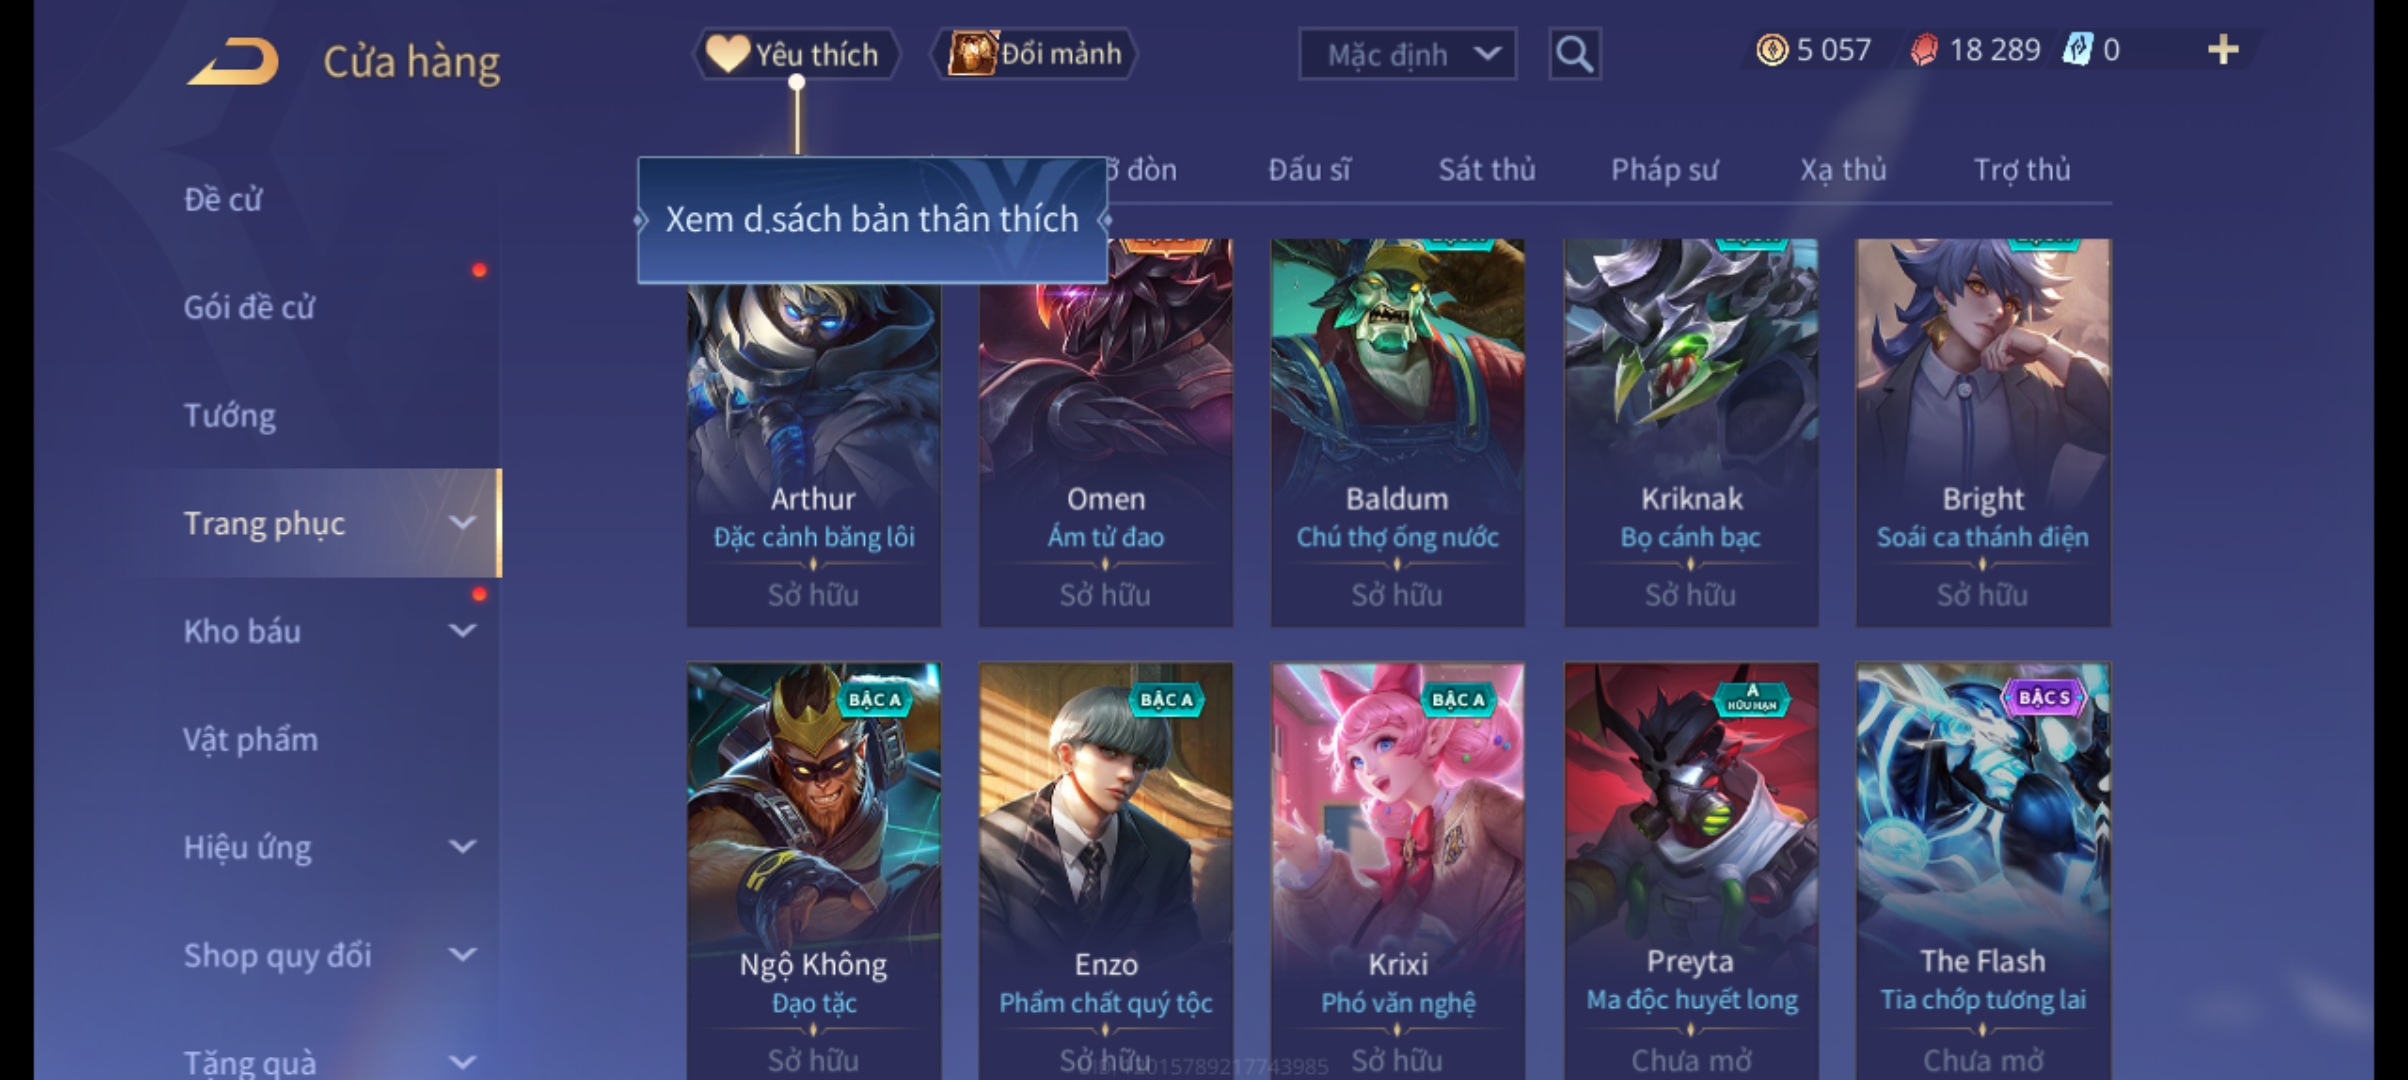Click the blue voucher ticket icon

pos(2078,50)
